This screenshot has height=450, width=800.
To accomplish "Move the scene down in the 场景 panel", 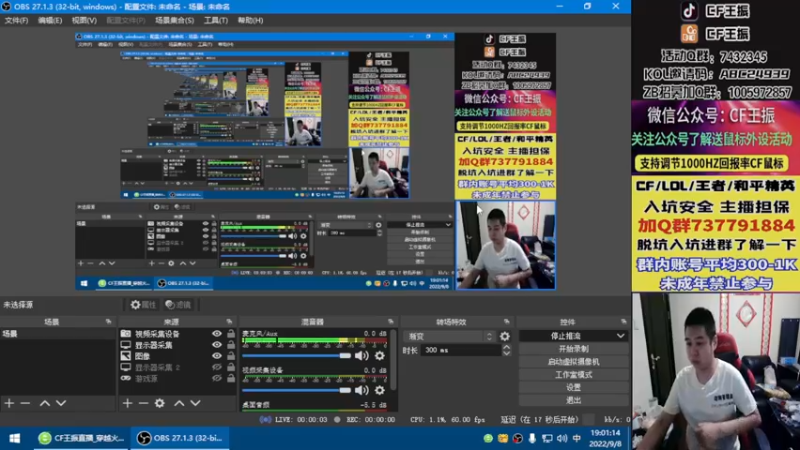I will point(61,403).
